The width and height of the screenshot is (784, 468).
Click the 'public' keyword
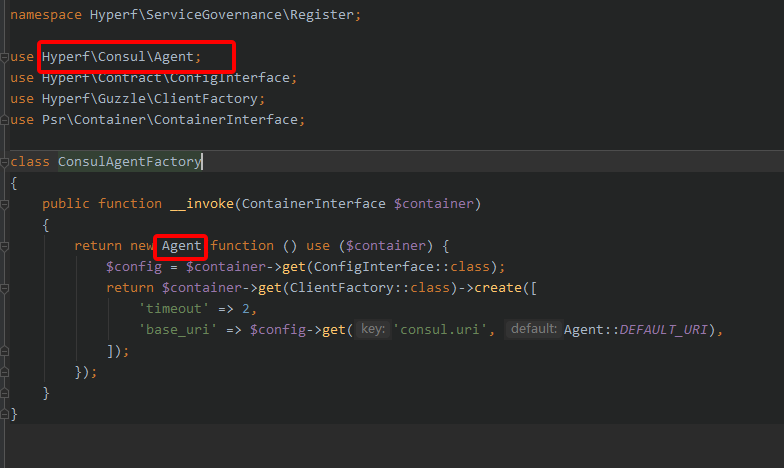point(66,204)
